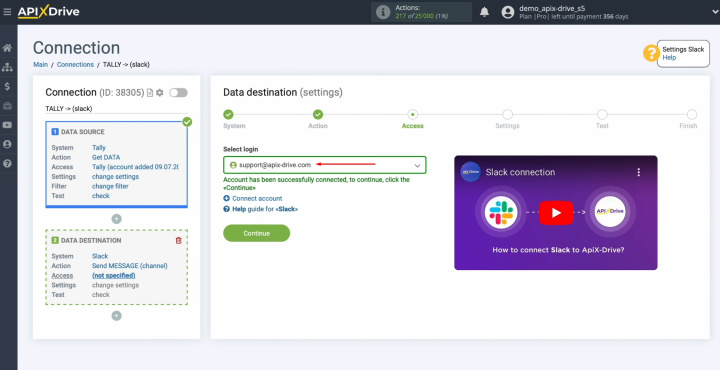The width and height of the screenshot is (720, 370).
Task: Click the plus below data source
Action: [117, 219]
